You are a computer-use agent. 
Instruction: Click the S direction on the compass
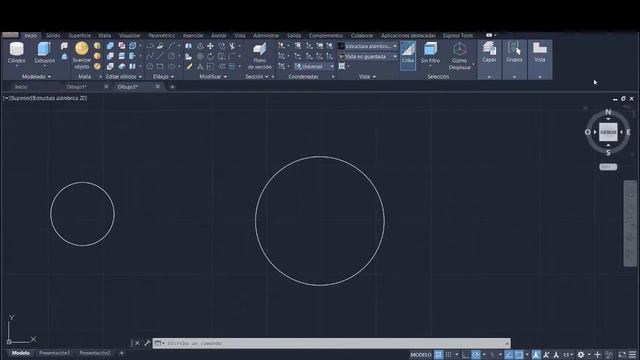(x=608, y=152)
